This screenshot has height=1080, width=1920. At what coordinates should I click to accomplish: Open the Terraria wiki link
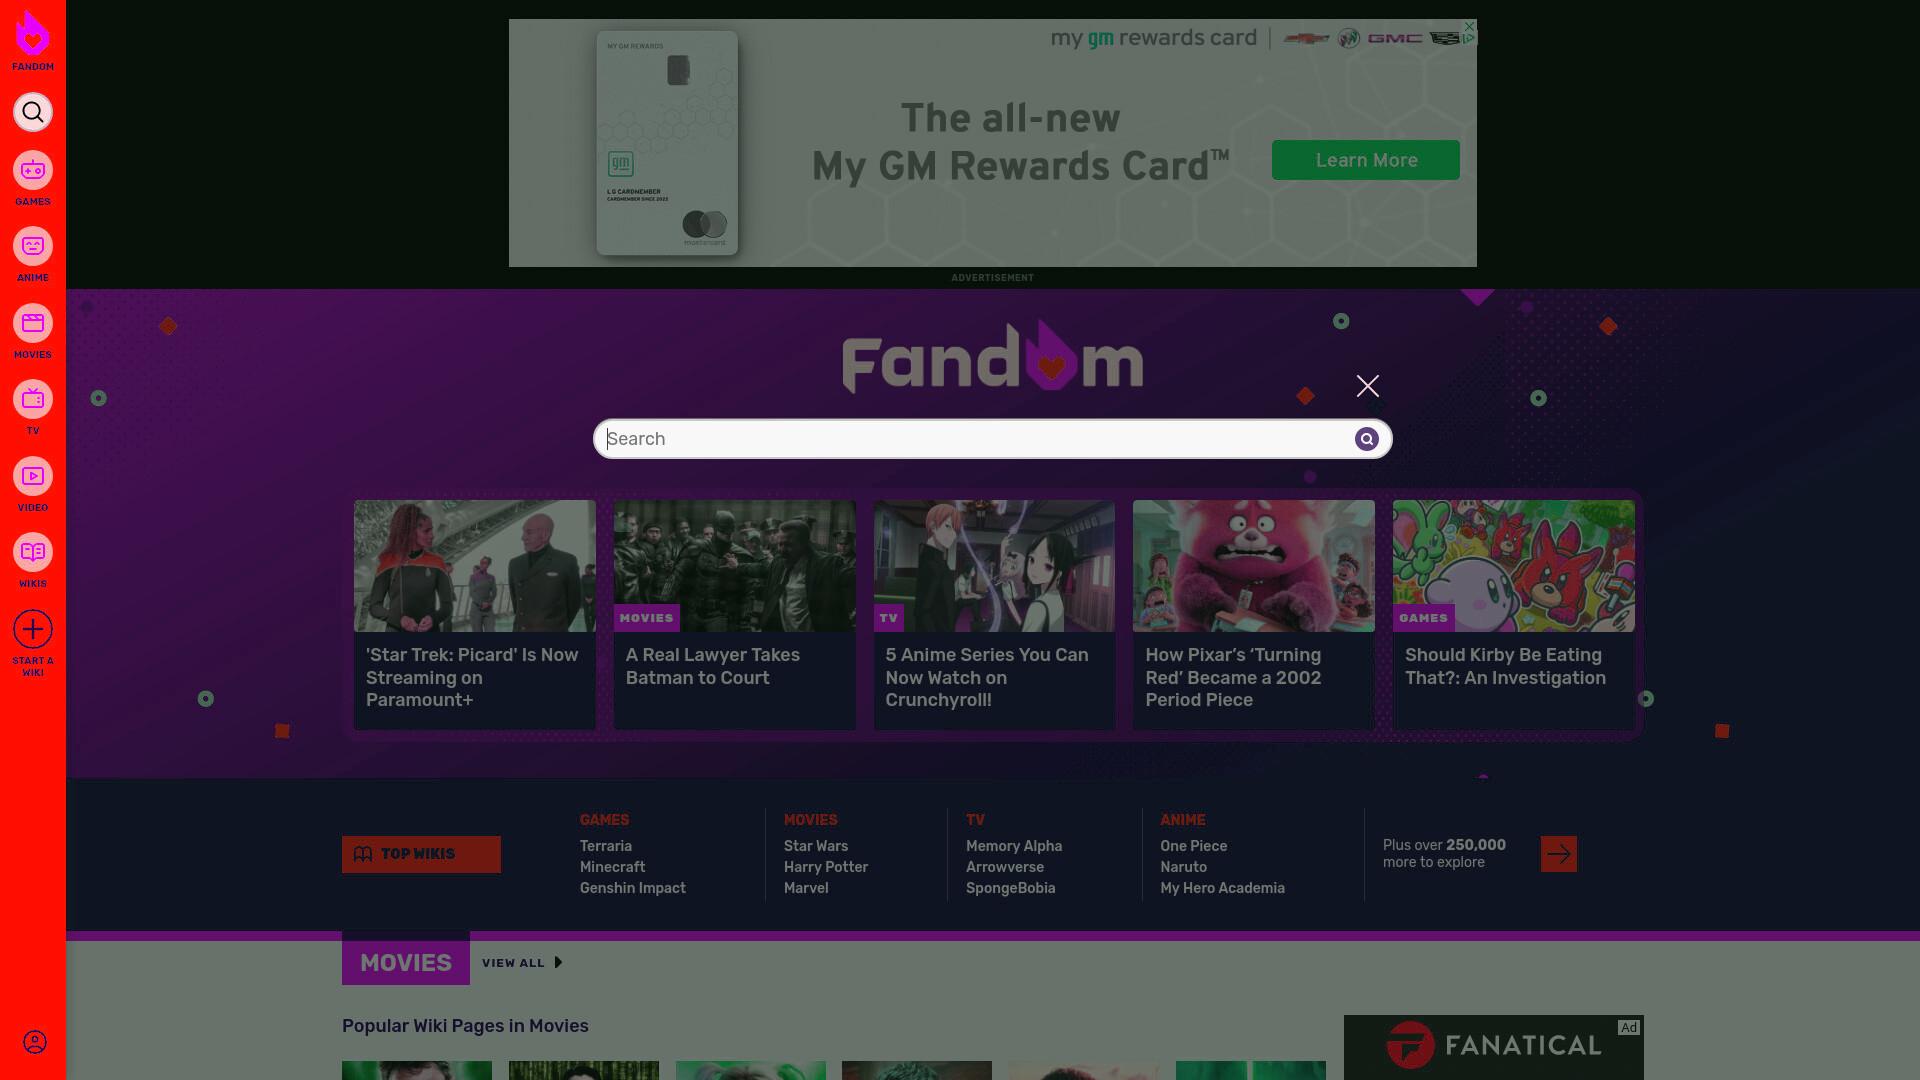coord(606,846)
